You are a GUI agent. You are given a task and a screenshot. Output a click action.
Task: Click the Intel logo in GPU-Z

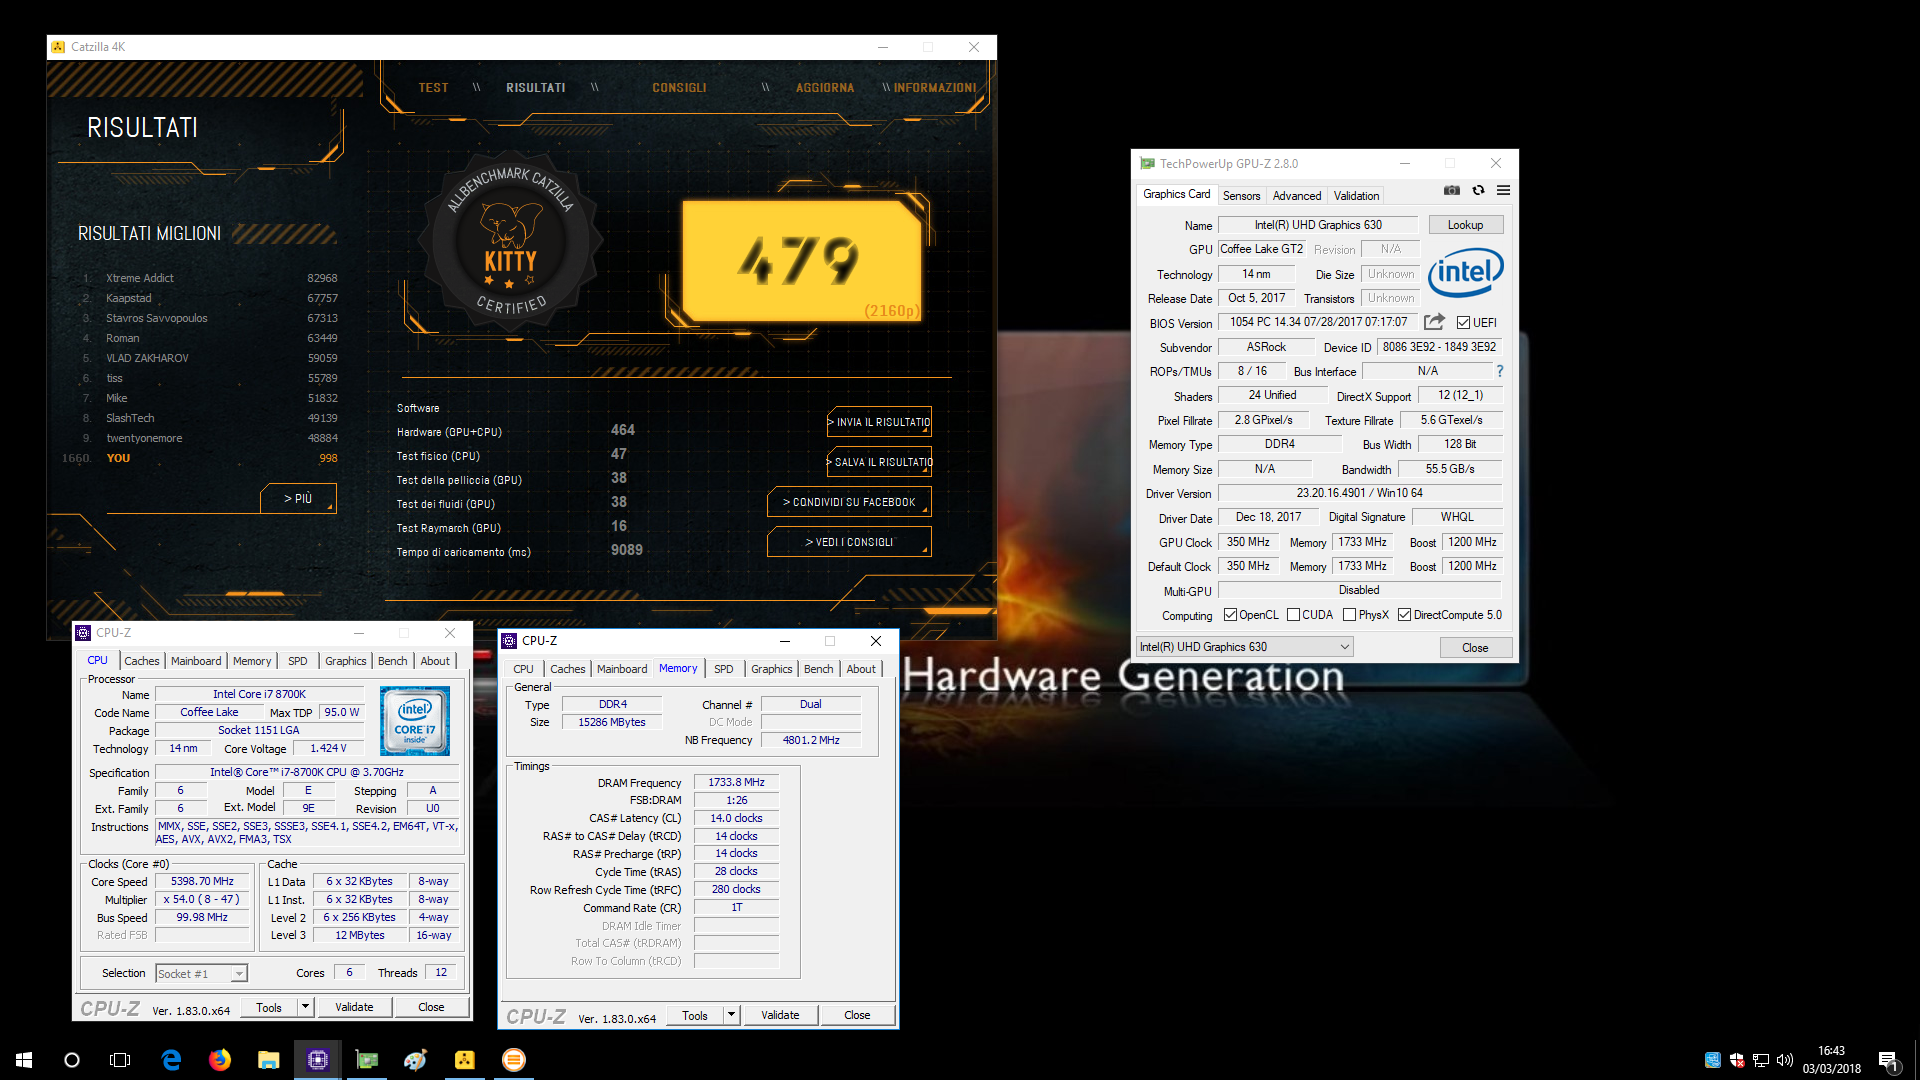[1465, 272]
